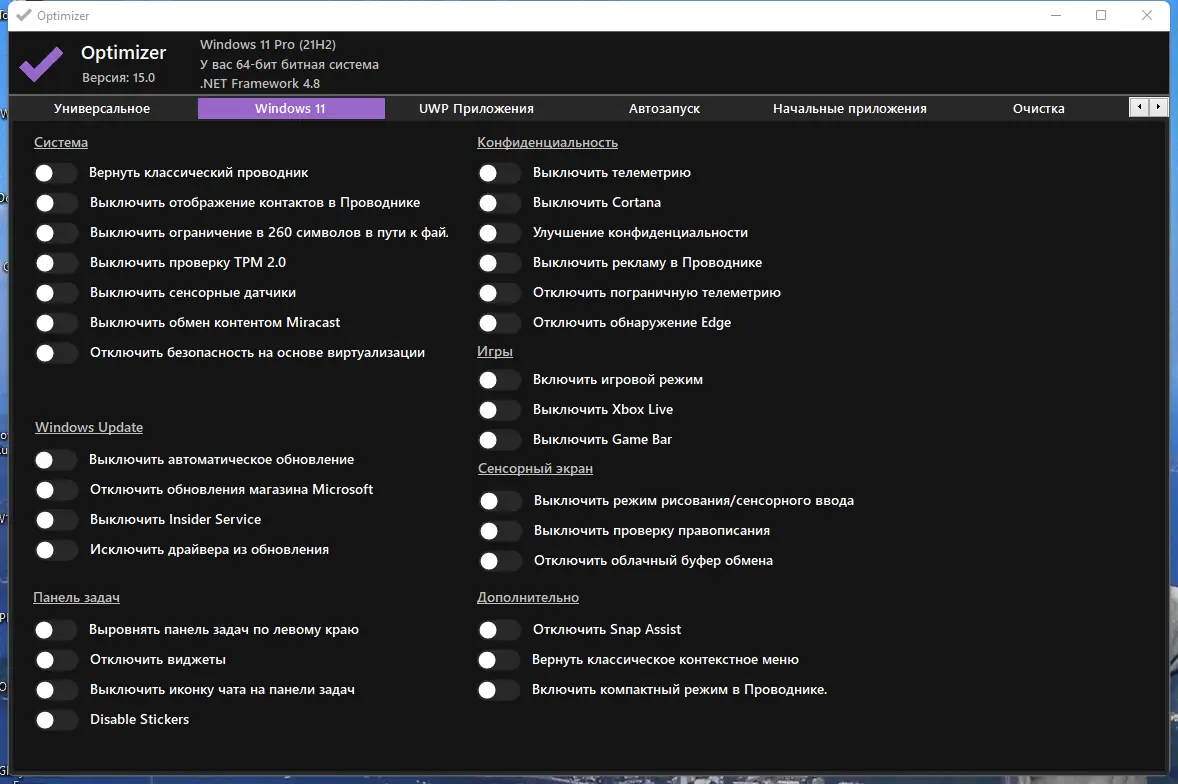Enable 'Вернуть классический проводник'
This screenshot has height=784, width=1178.
tap(56, 173)
